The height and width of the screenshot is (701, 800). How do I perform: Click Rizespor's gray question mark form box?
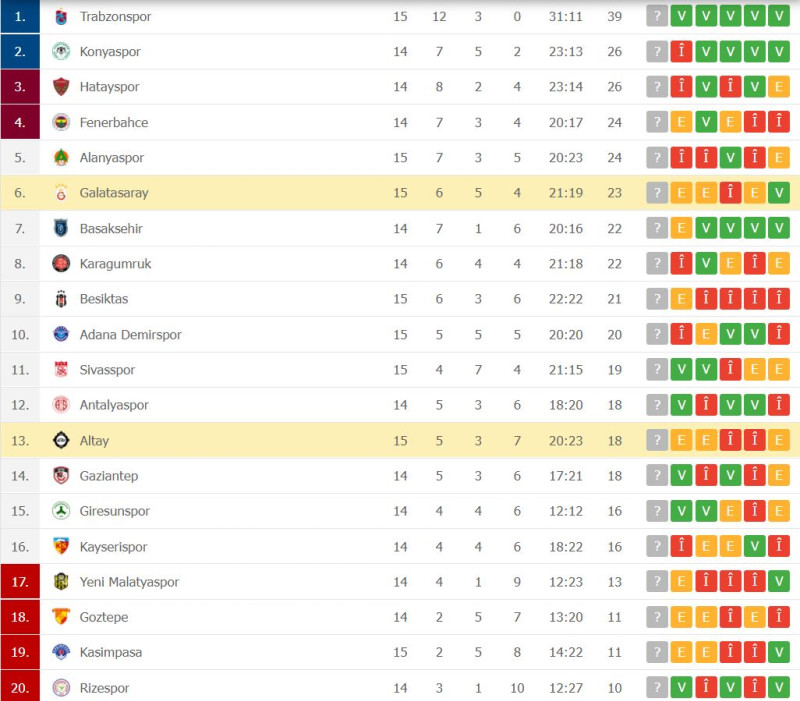(657, 688)
